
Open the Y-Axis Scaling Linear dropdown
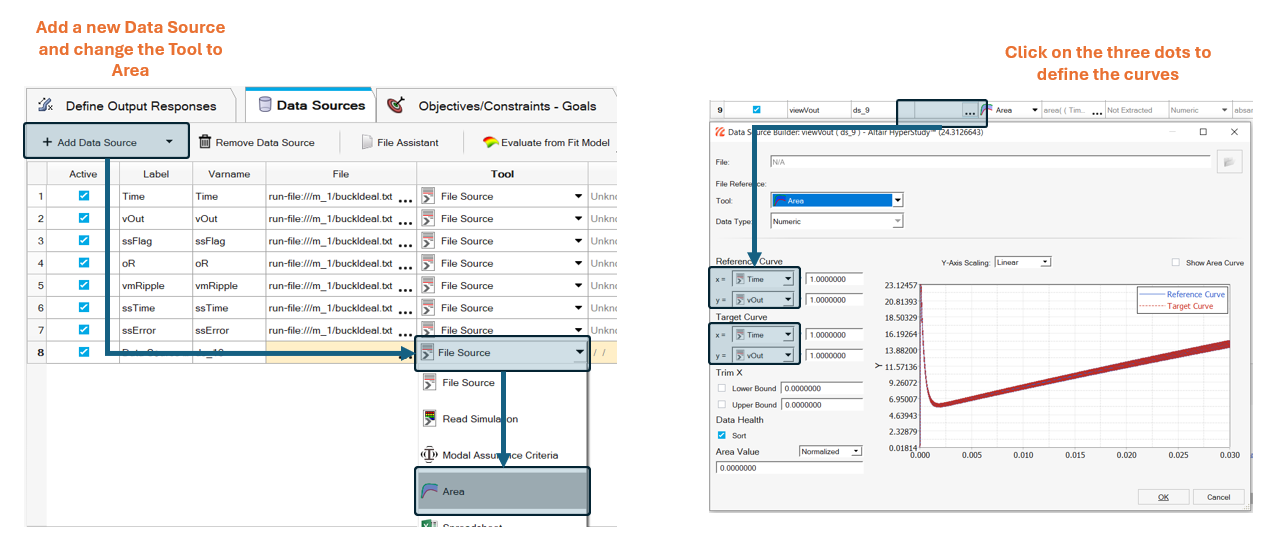[1023, 262]
